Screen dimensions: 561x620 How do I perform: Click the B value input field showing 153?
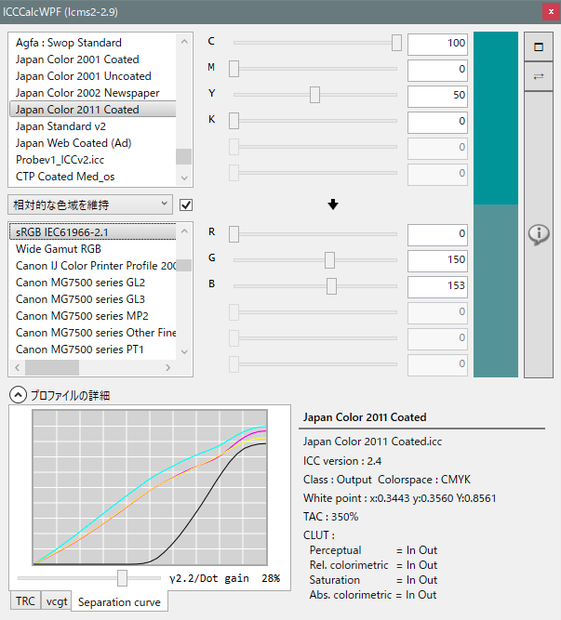437,286
